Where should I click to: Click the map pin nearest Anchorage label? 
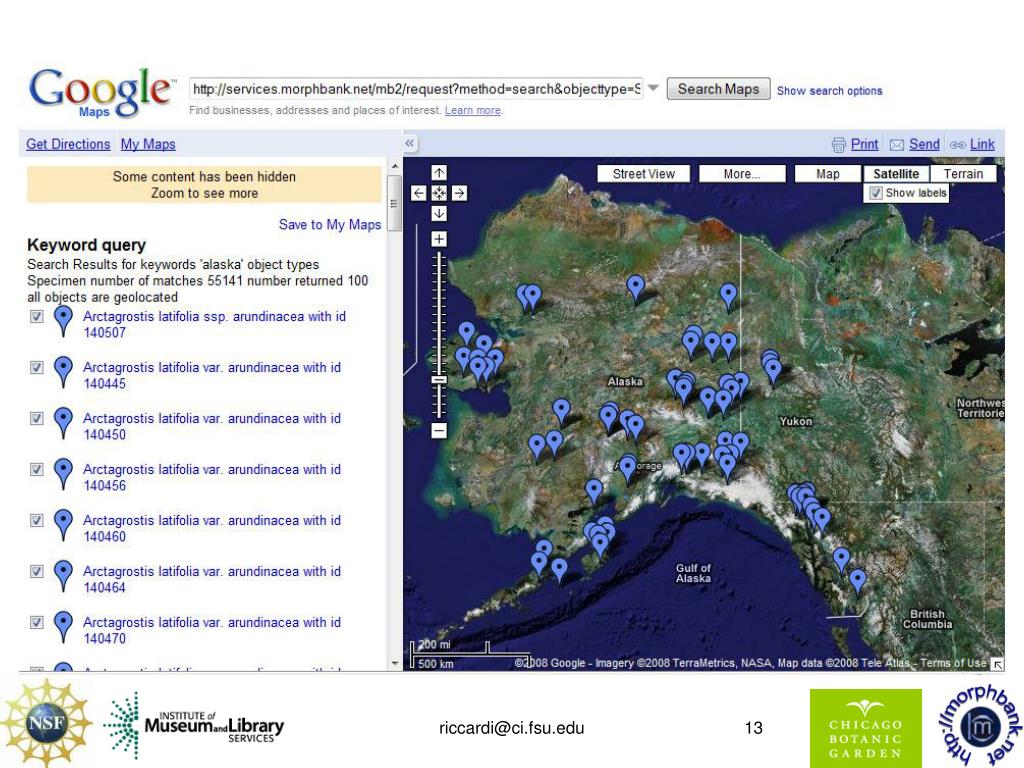pyautogui.click(x=628, y=466)
